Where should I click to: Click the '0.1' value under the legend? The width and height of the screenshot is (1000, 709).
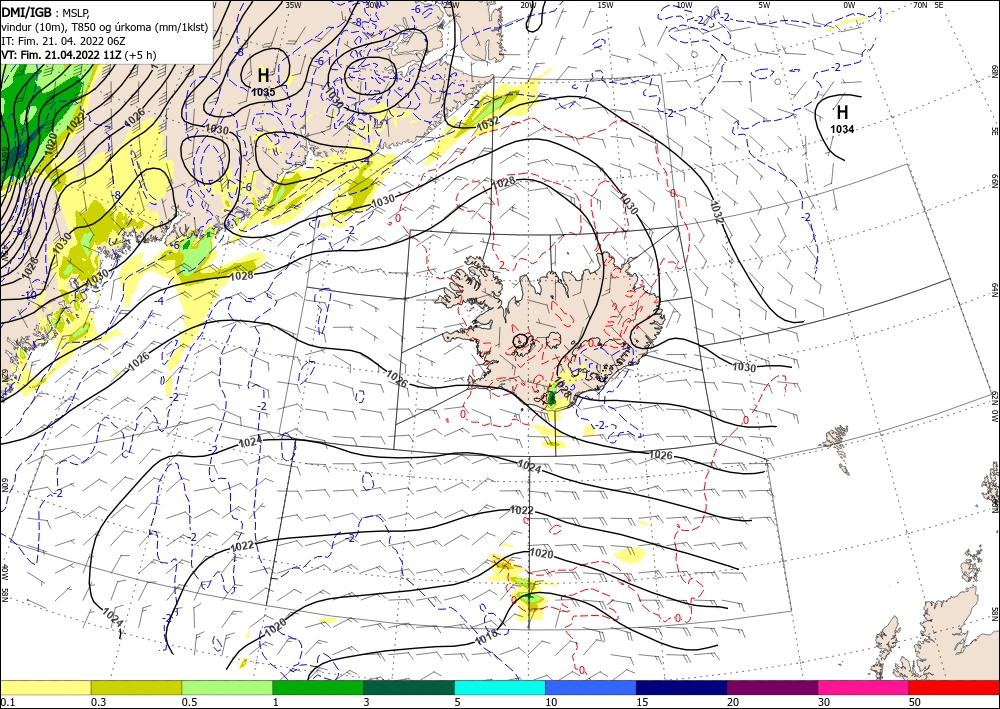[x=6, y=702]
